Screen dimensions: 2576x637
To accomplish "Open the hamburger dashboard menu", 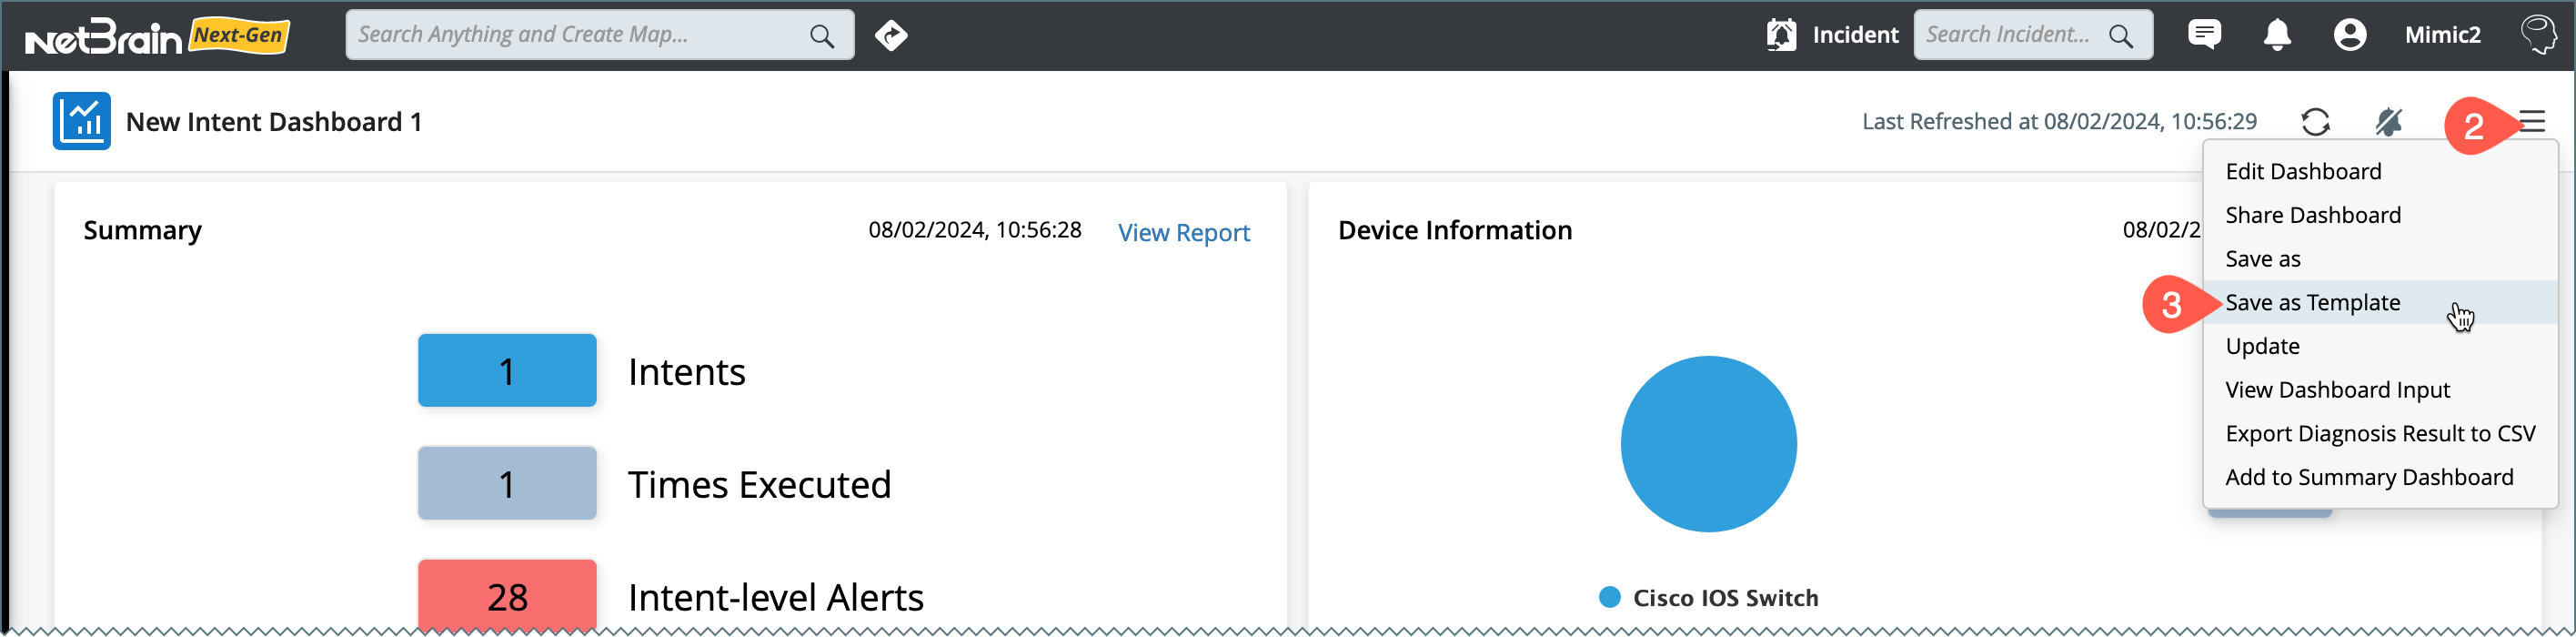I will 2532,122.
